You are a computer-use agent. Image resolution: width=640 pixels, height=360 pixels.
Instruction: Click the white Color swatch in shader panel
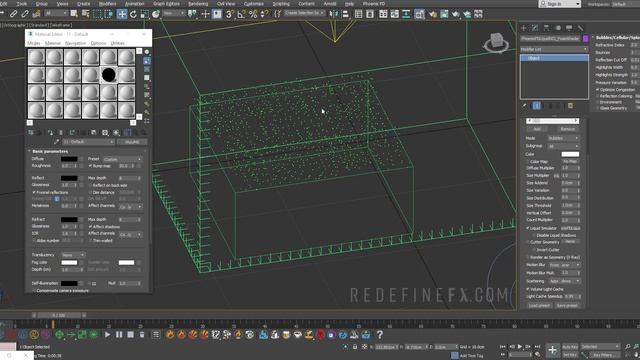pyautogui.click(x=570, y=154)
